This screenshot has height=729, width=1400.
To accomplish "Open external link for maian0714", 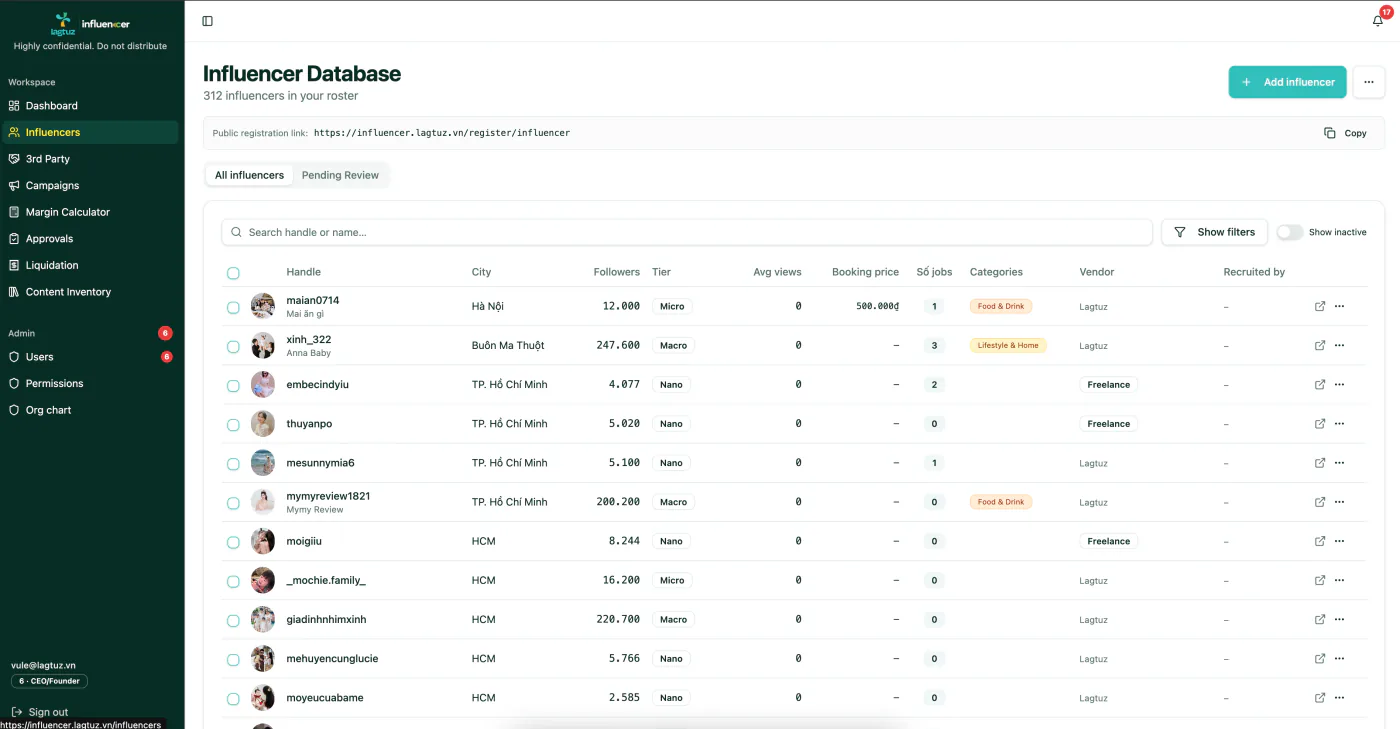I will click(x=1320, y=306).
